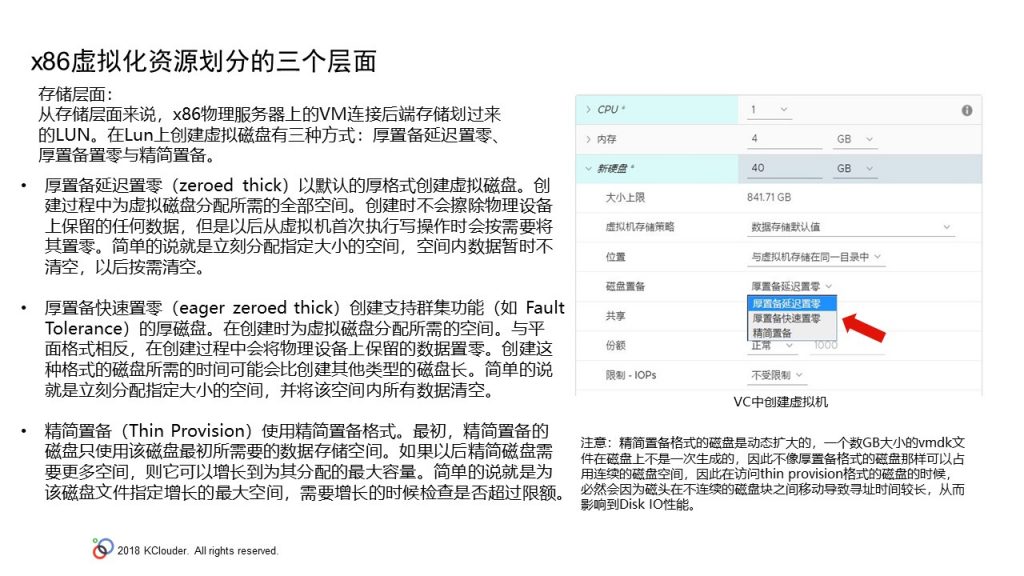The width and height of the screenshot is (1024, 576).
Task: Open the CPU count dropdown showing 1
Action: pos(769,110)
